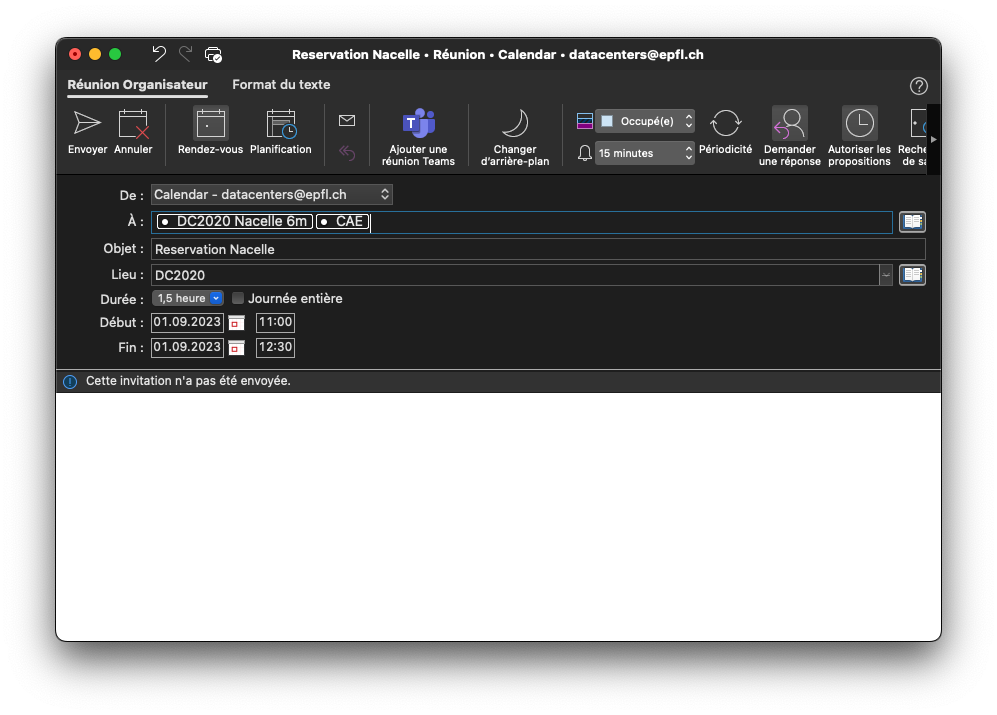
Task: Toggle Autoriser les propositions option
Action: click(859, 124)
